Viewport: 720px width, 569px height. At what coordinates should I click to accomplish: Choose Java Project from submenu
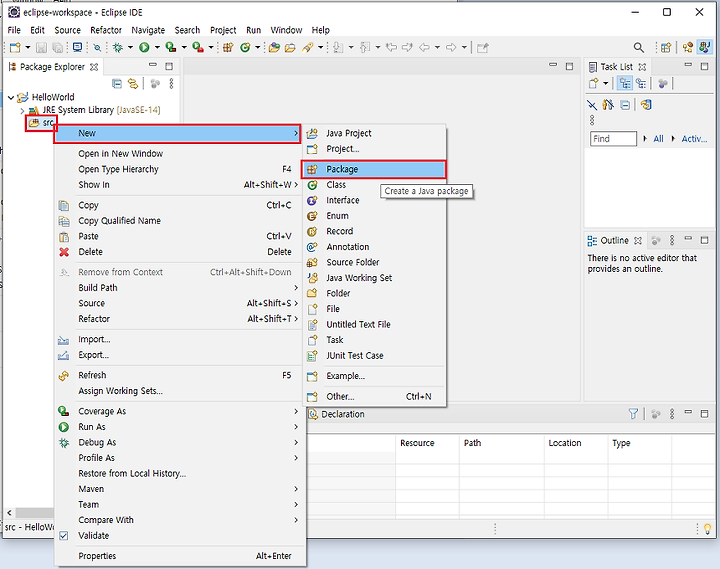click(x=373, y=133)
